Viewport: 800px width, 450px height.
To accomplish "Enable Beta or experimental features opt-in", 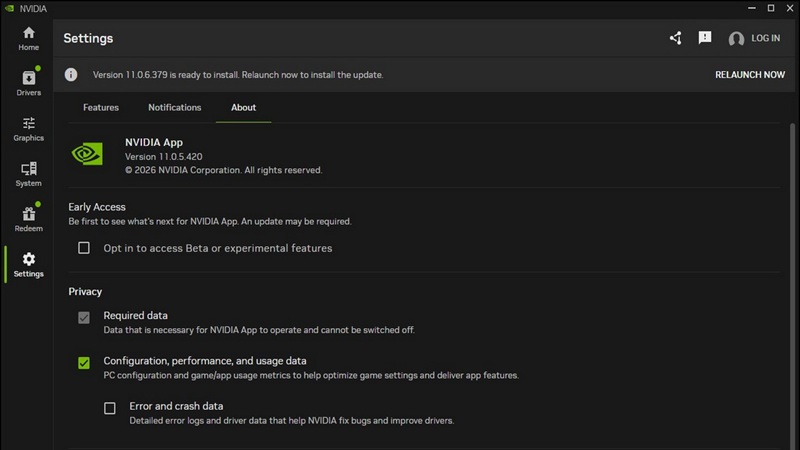I will 84,248.
